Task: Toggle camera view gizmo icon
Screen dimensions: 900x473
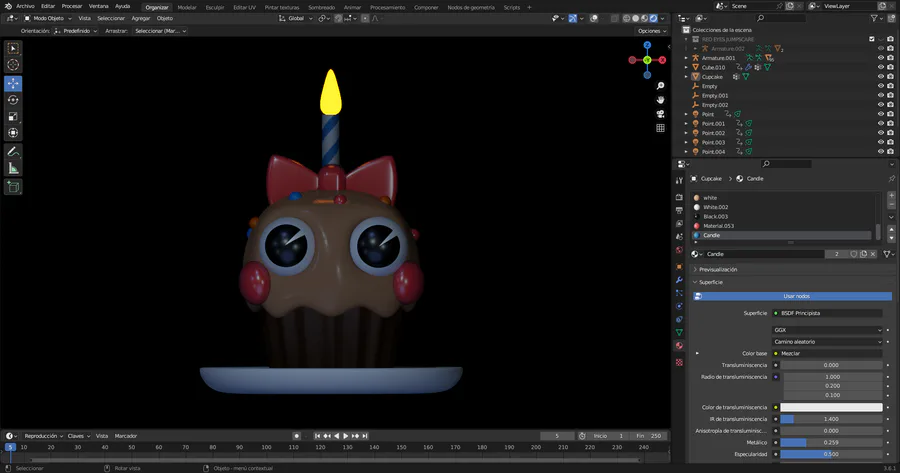Action: (x=661, y=114)
